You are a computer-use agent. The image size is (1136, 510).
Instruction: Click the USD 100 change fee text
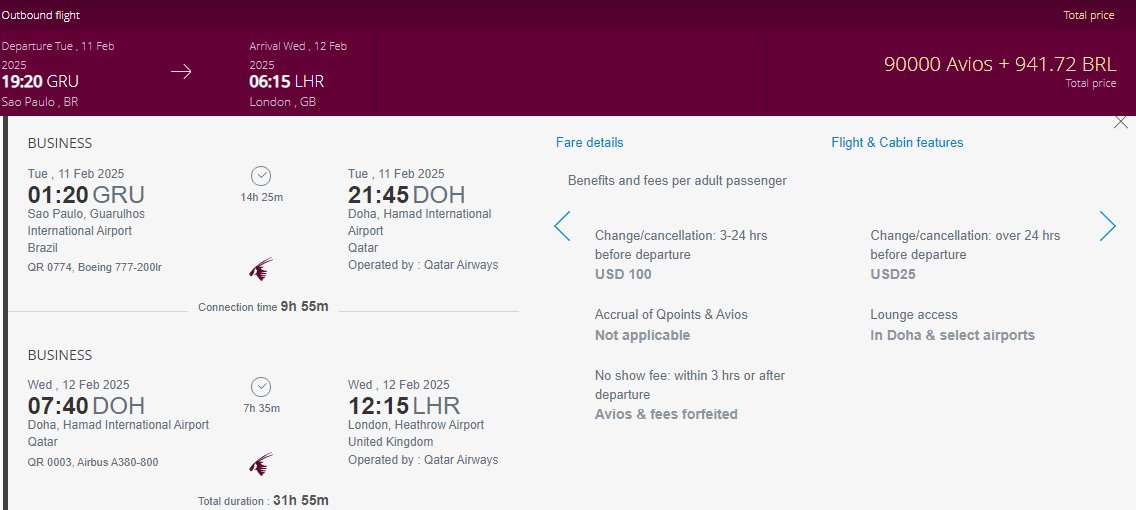[x=623, y=275]
